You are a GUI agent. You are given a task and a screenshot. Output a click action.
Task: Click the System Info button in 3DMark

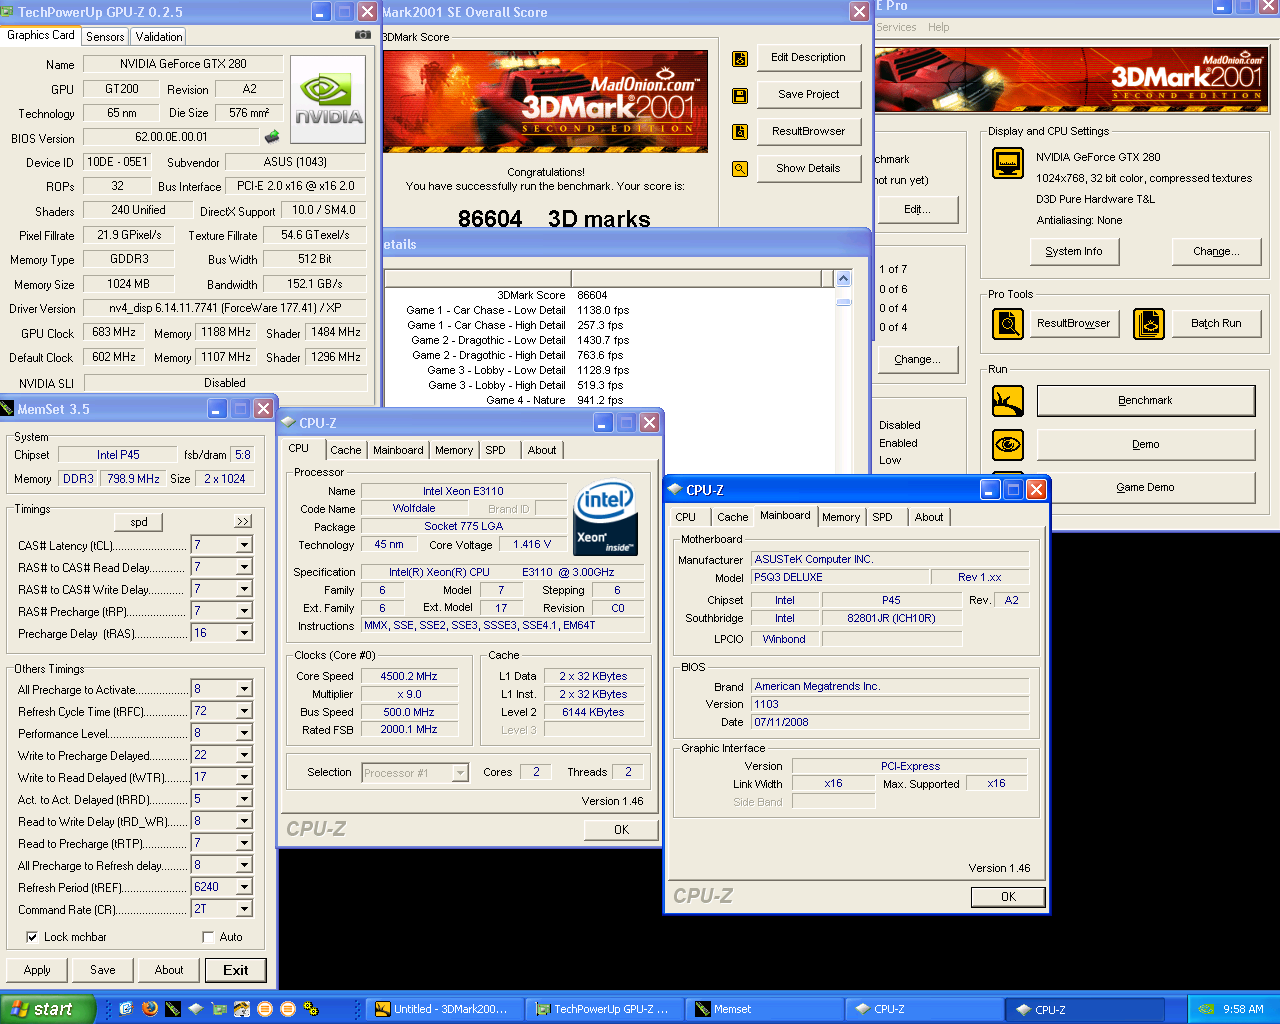[x=1074, y=251]
